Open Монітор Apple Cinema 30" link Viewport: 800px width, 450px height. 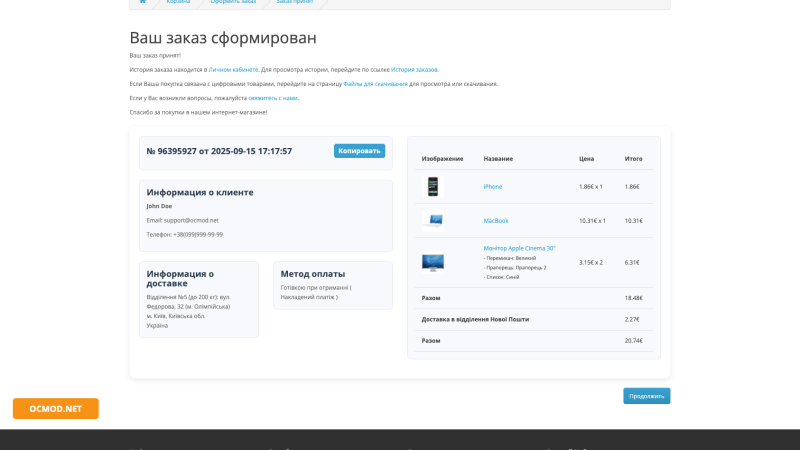coord(519,248)
